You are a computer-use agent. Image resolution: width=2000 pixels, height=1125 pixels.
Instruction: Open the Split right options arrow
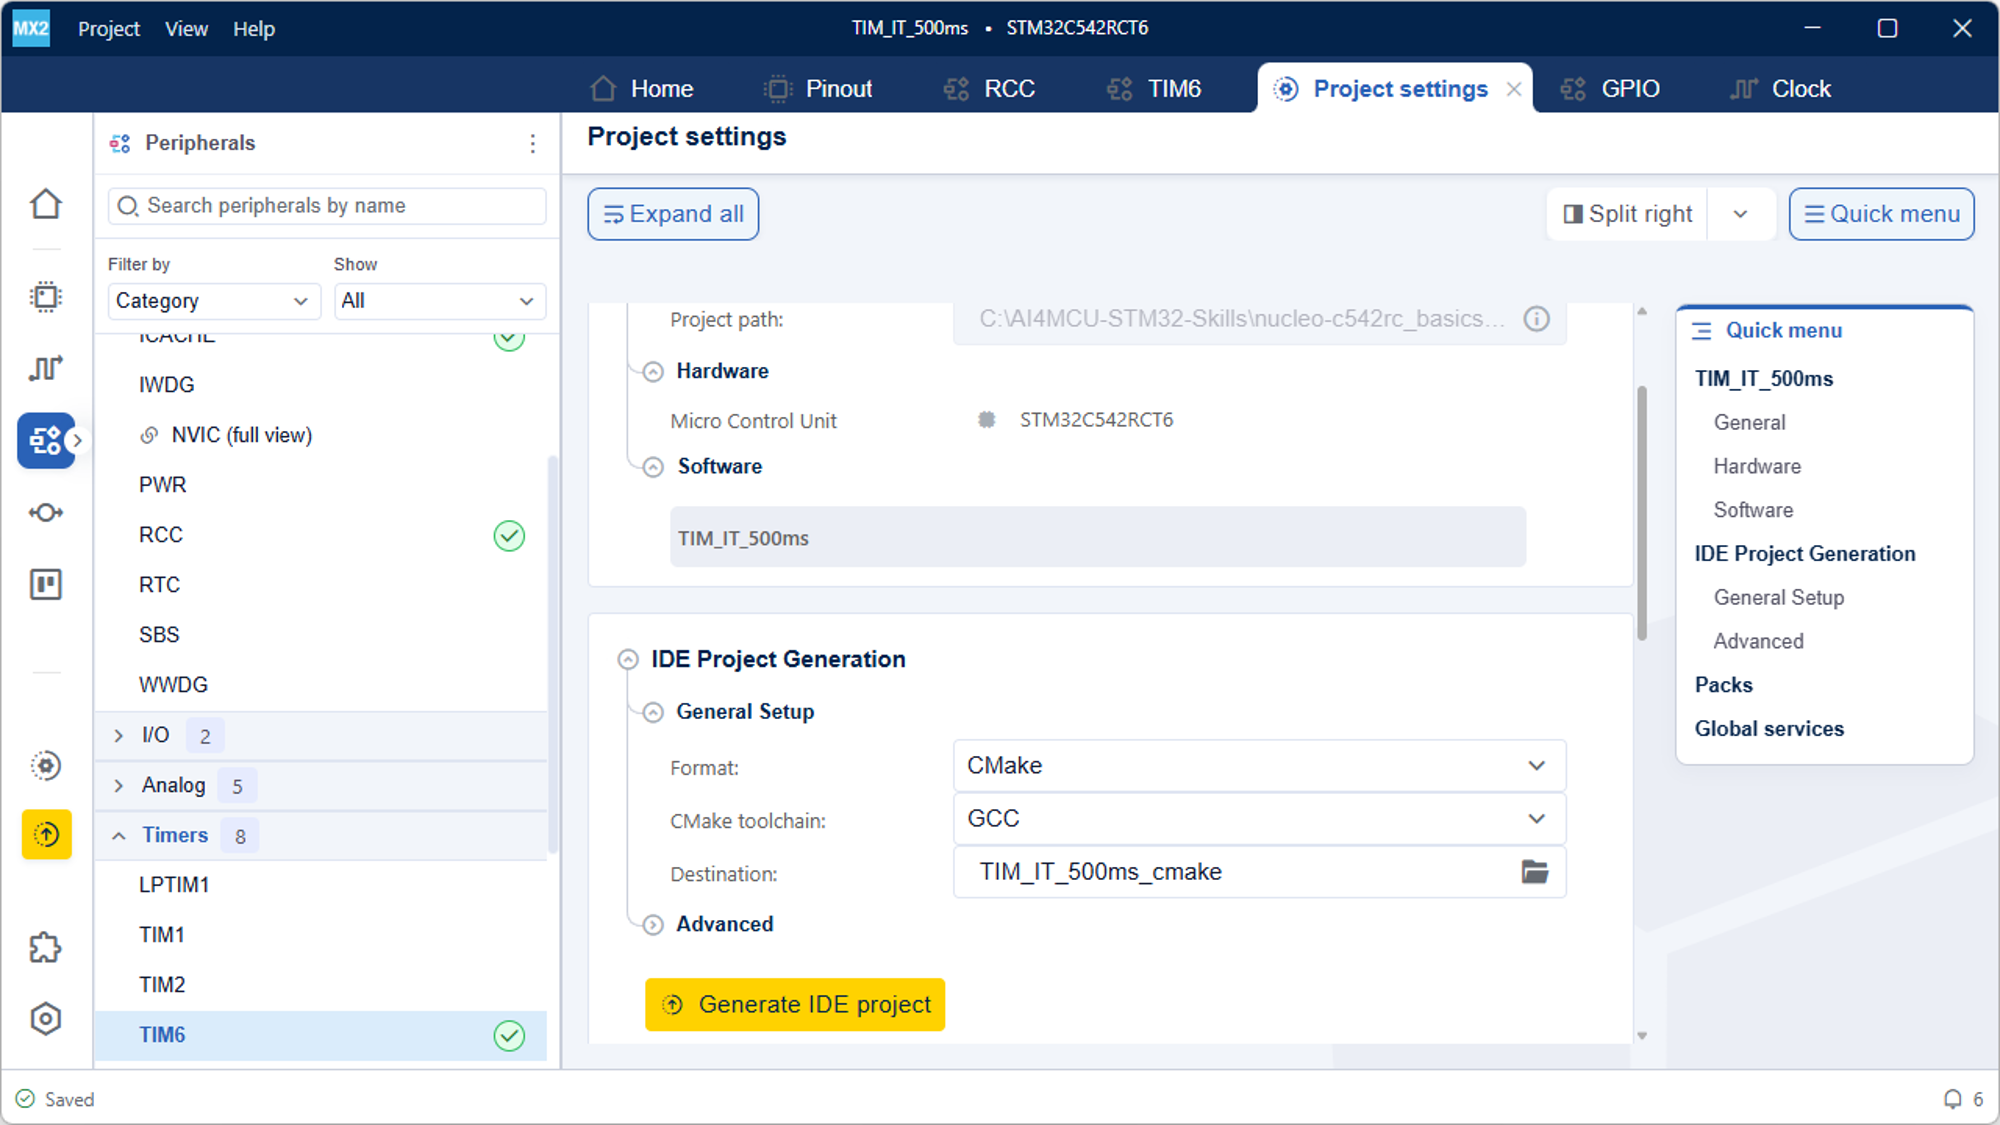[x=1740, y=214]
